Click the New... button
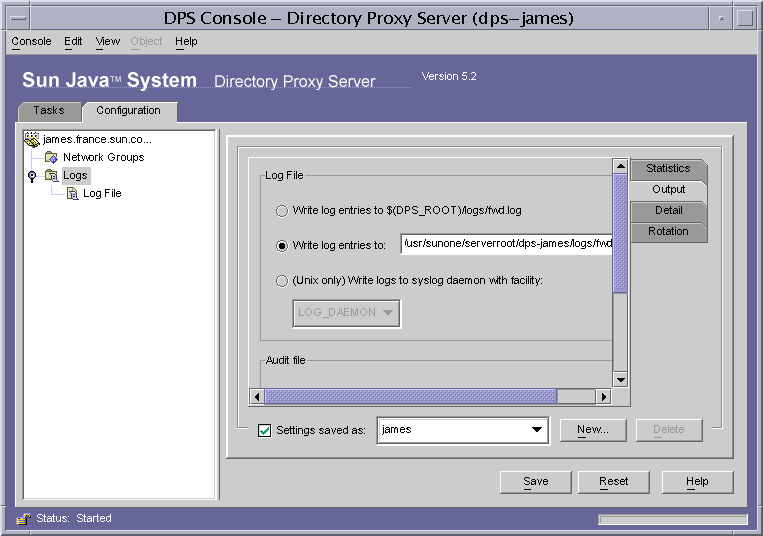Viewport: 763px width, 536px height. click(593, 430)
